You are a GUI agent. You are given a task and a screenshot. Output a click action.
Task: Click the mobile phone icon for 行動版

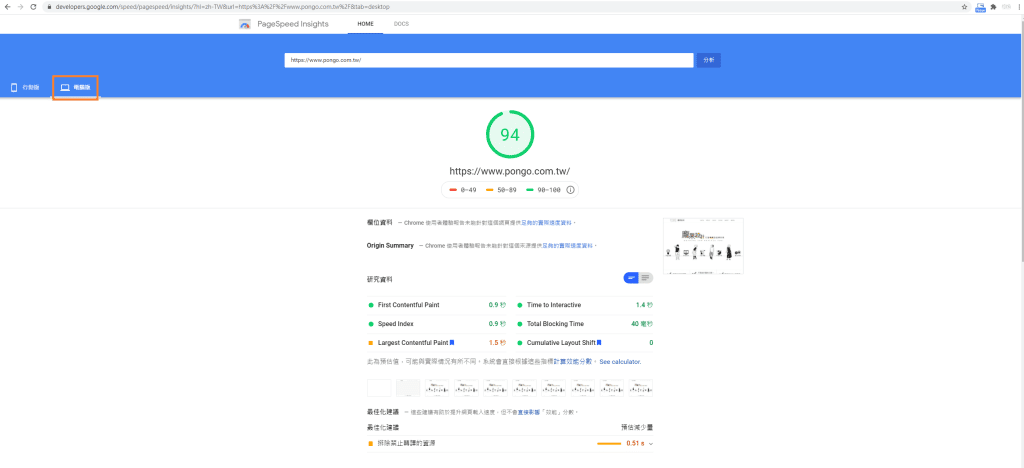tap(14, 87)
